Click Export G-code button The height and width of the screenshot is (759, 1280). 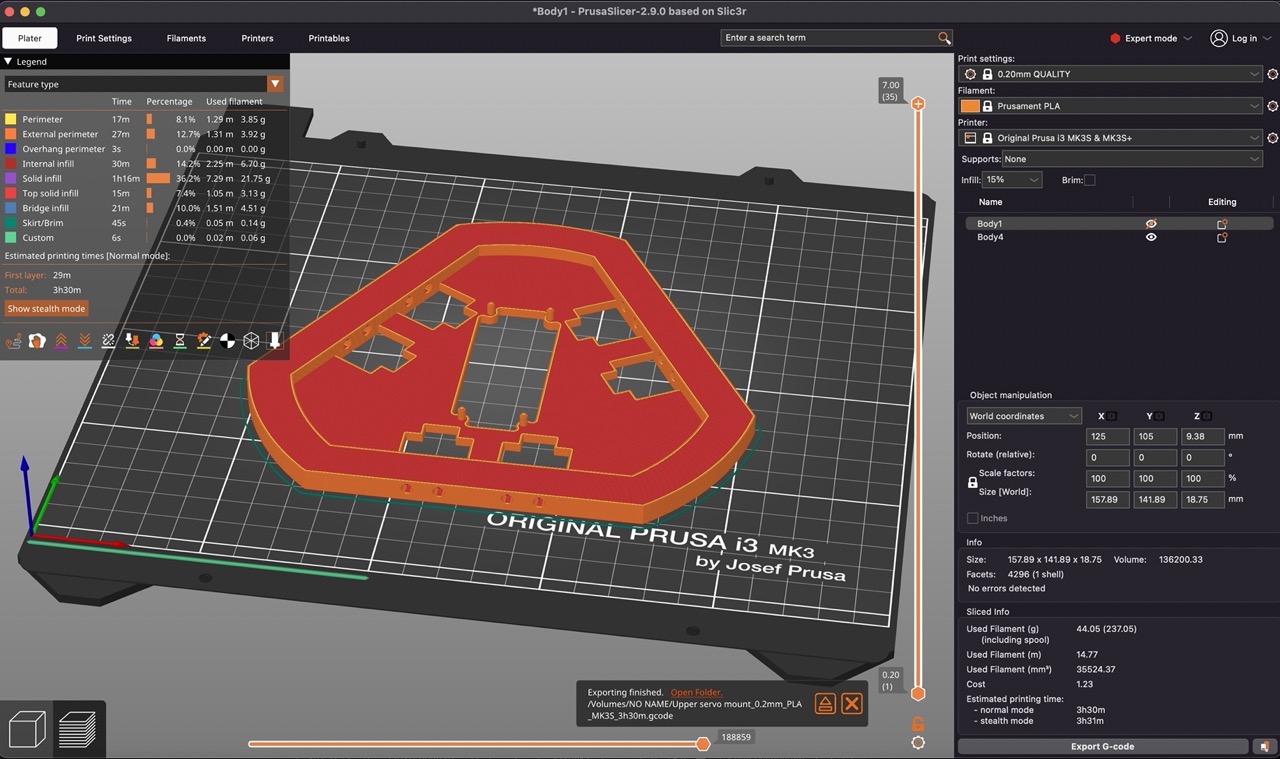1103,747
